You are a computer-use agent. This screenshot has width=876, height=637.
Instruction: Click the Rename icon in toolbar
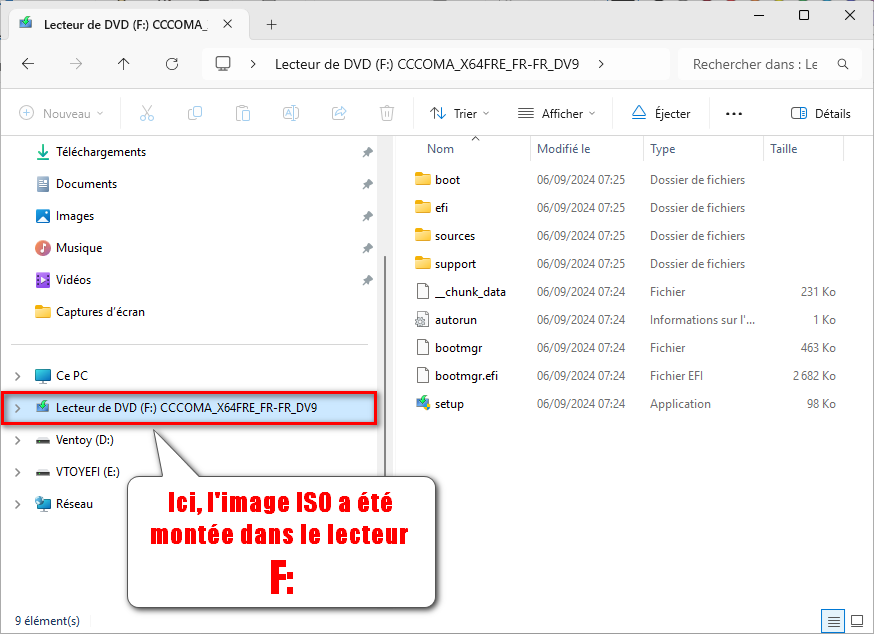click(290, 114)
